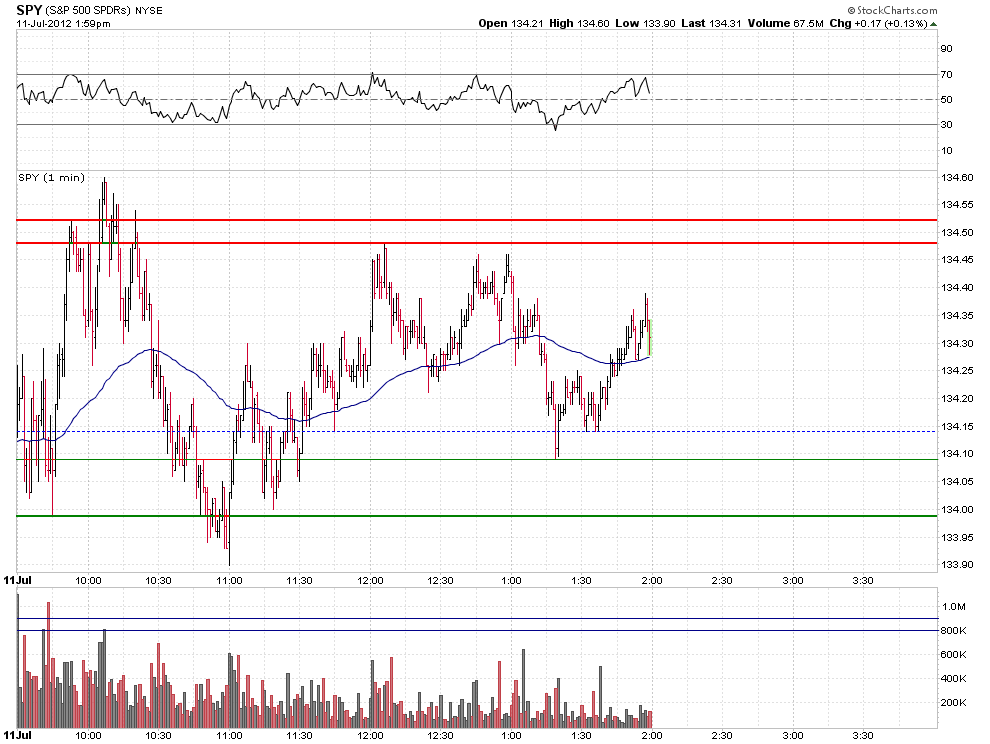Click the '11-Jul-2012 1:59pm' timestamp
Screen dimensions: 990x744
coord(63,24)
